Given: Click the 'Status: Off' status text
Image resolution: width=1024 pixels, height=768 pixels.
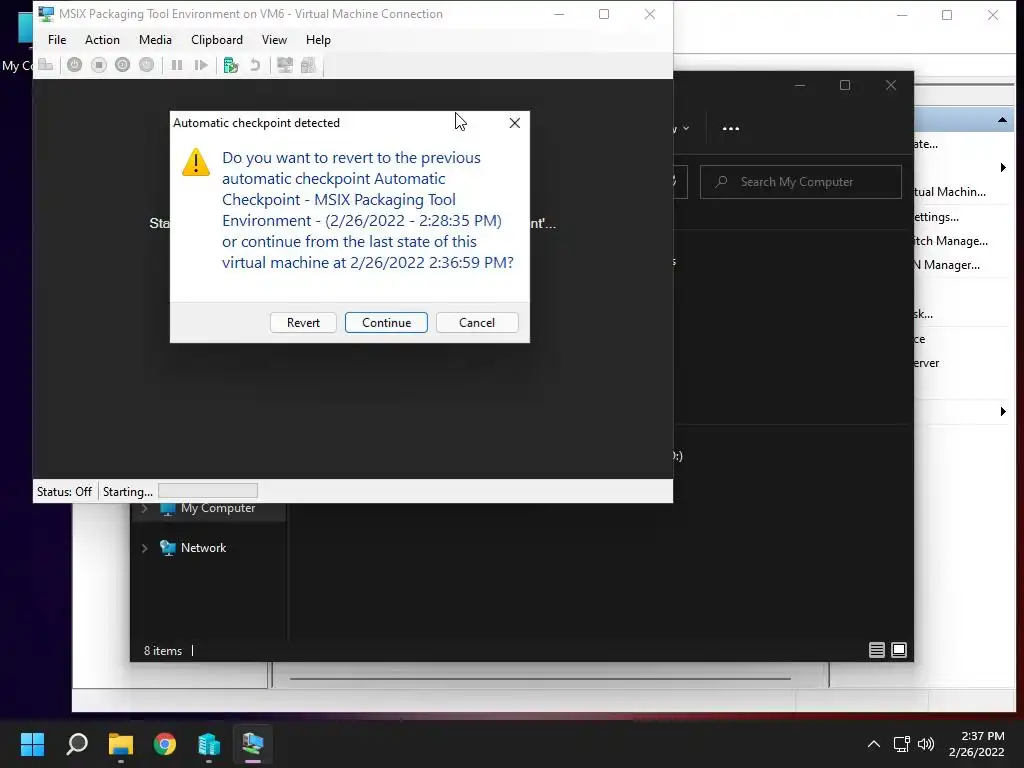Looking at the screenshot, I should [64, 492].
